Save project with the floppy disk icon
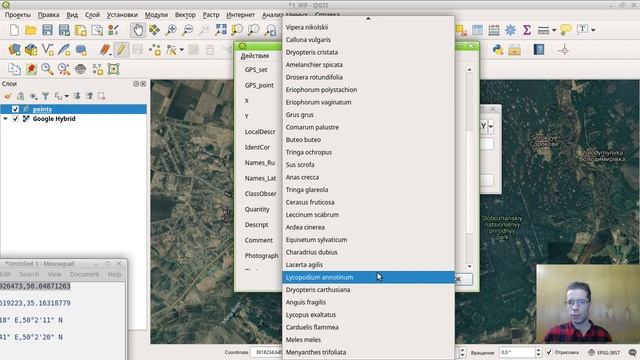This screenshot has height=360, width=640. click(47, 30)
